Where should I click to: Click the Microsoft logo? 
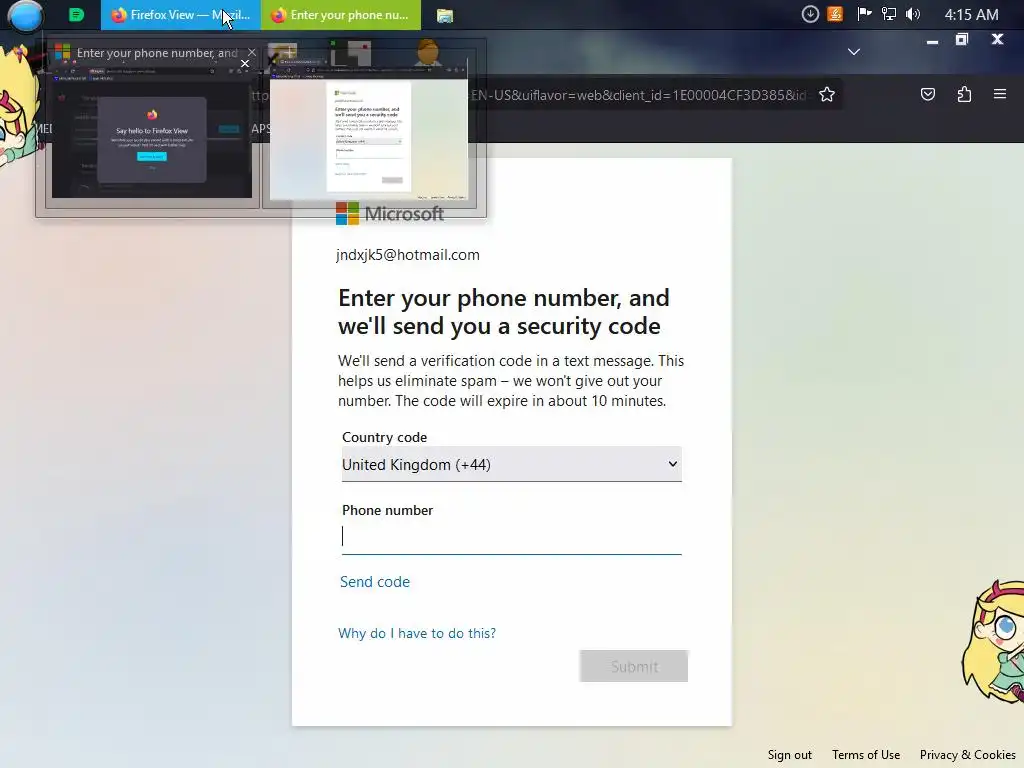click(x=390, y=214)
